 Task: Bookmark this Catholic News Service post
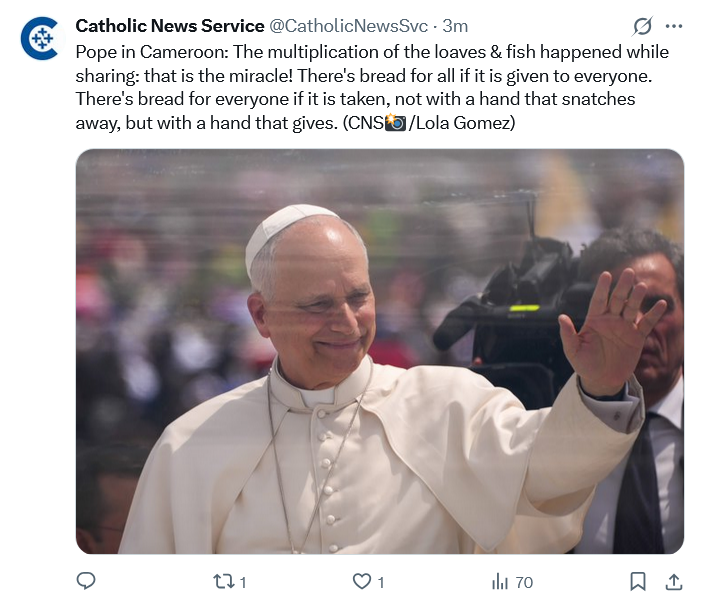[637, 581]
